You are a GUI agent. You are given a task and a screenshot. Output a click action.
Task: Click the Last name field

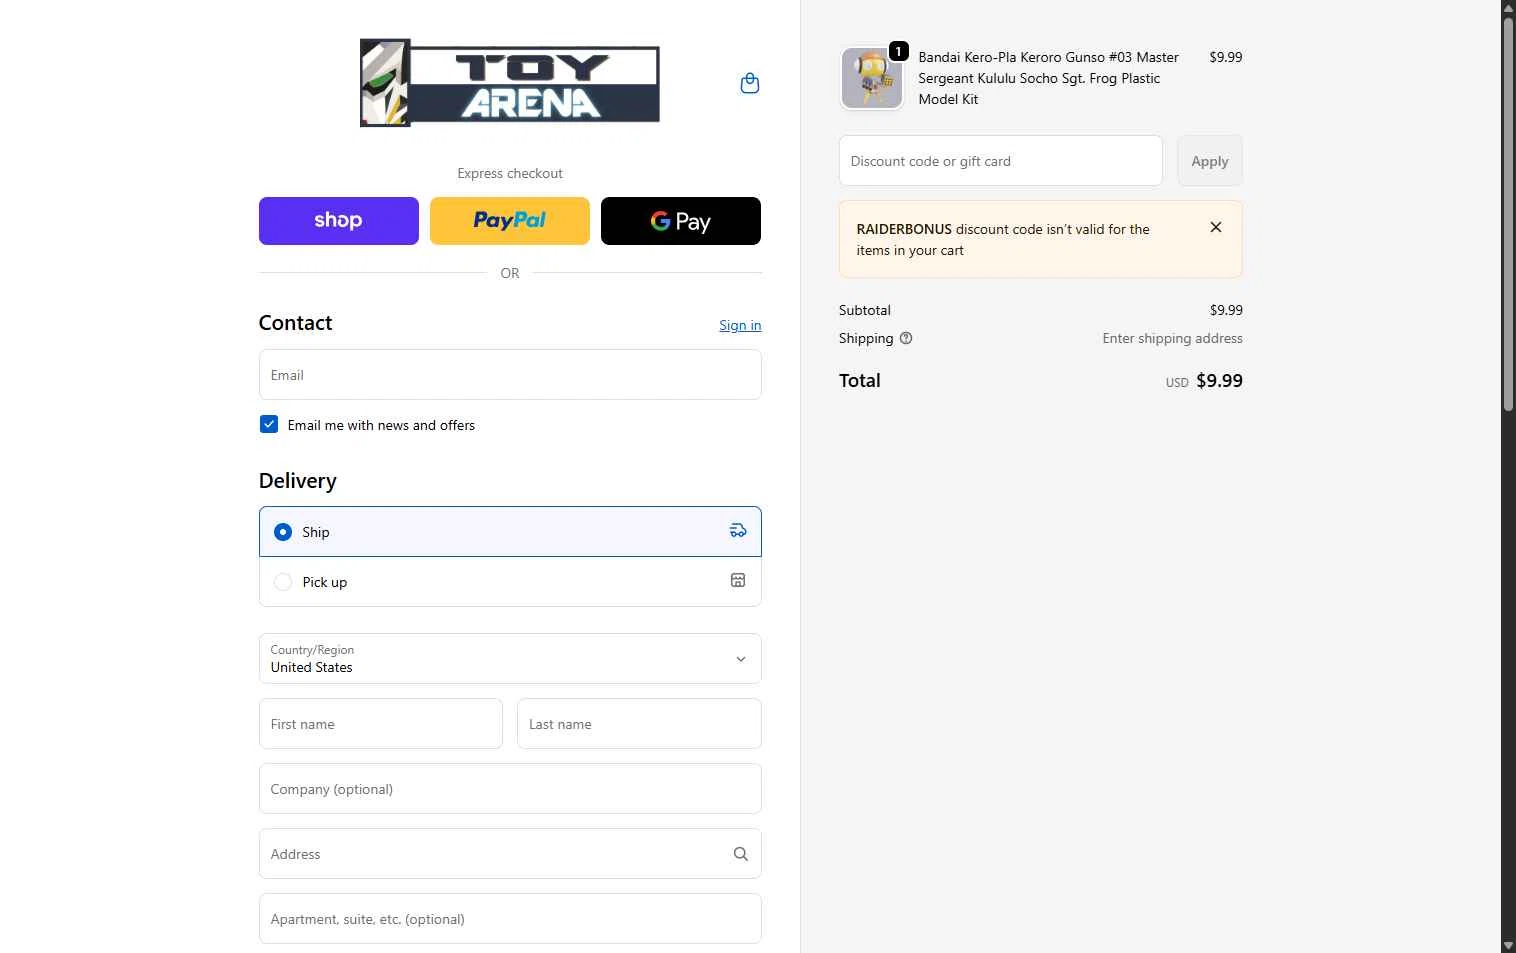pos(639,724)
